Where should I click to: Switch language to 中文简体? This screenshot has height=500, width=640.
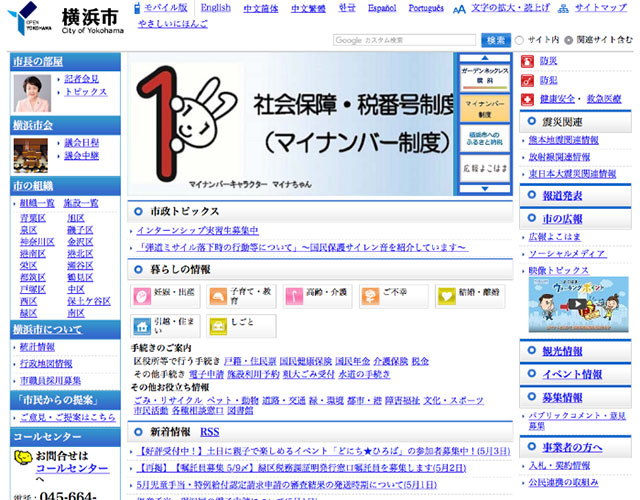[261, 8]
